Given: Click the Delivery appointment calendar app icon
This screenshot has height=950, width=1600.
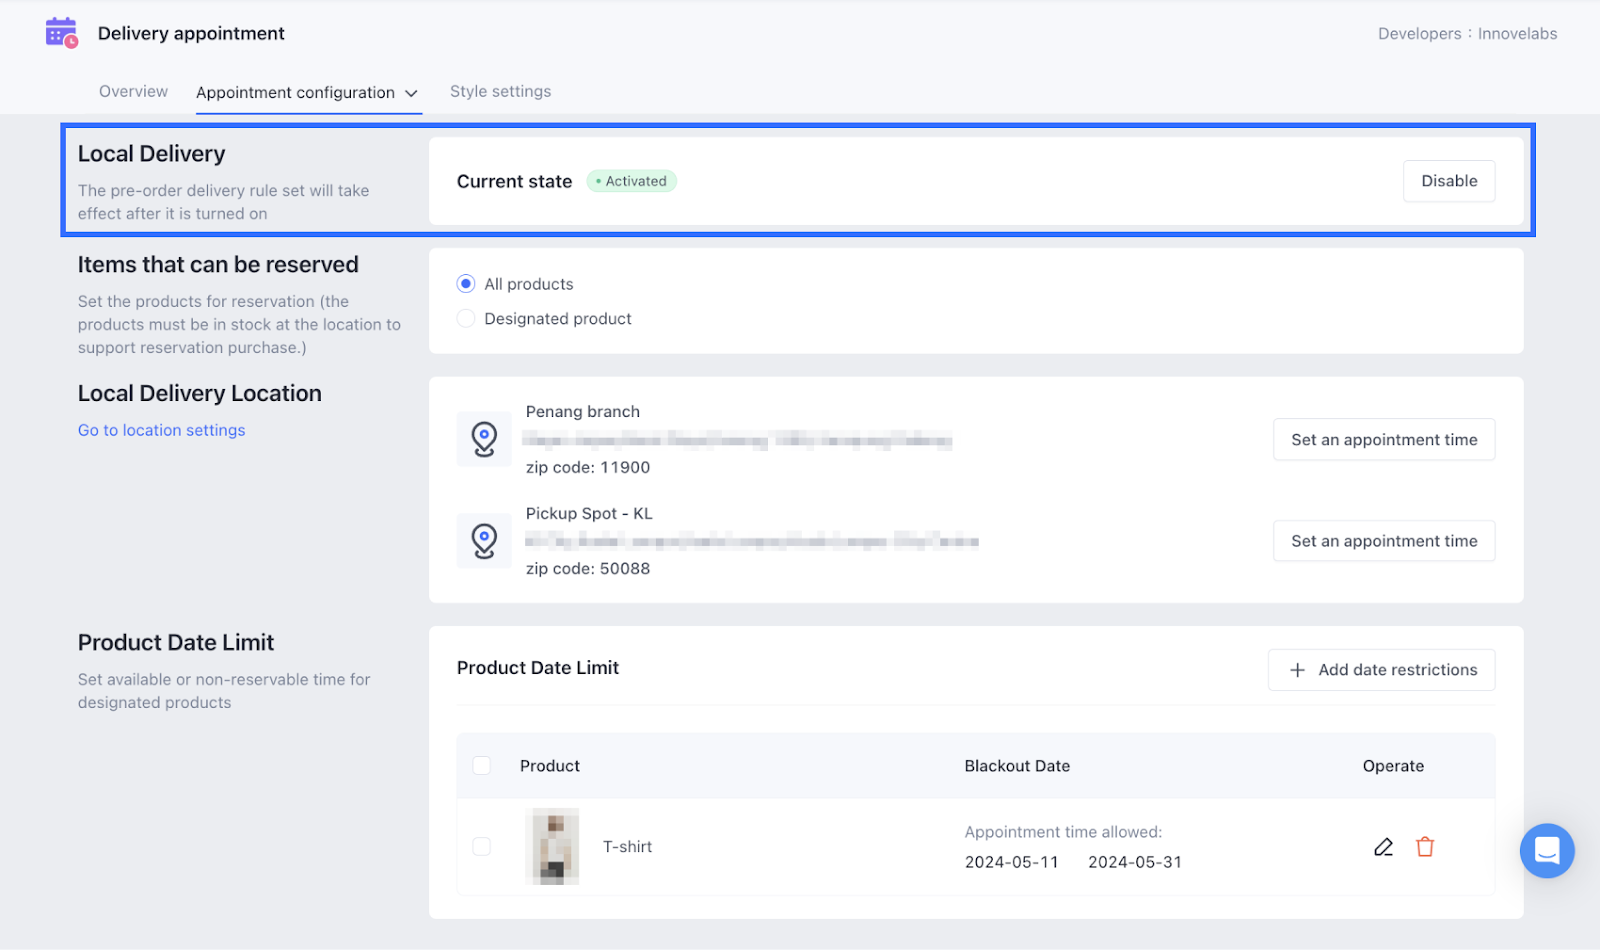Looking at the screenshot, I should click(x=61, y=33).
